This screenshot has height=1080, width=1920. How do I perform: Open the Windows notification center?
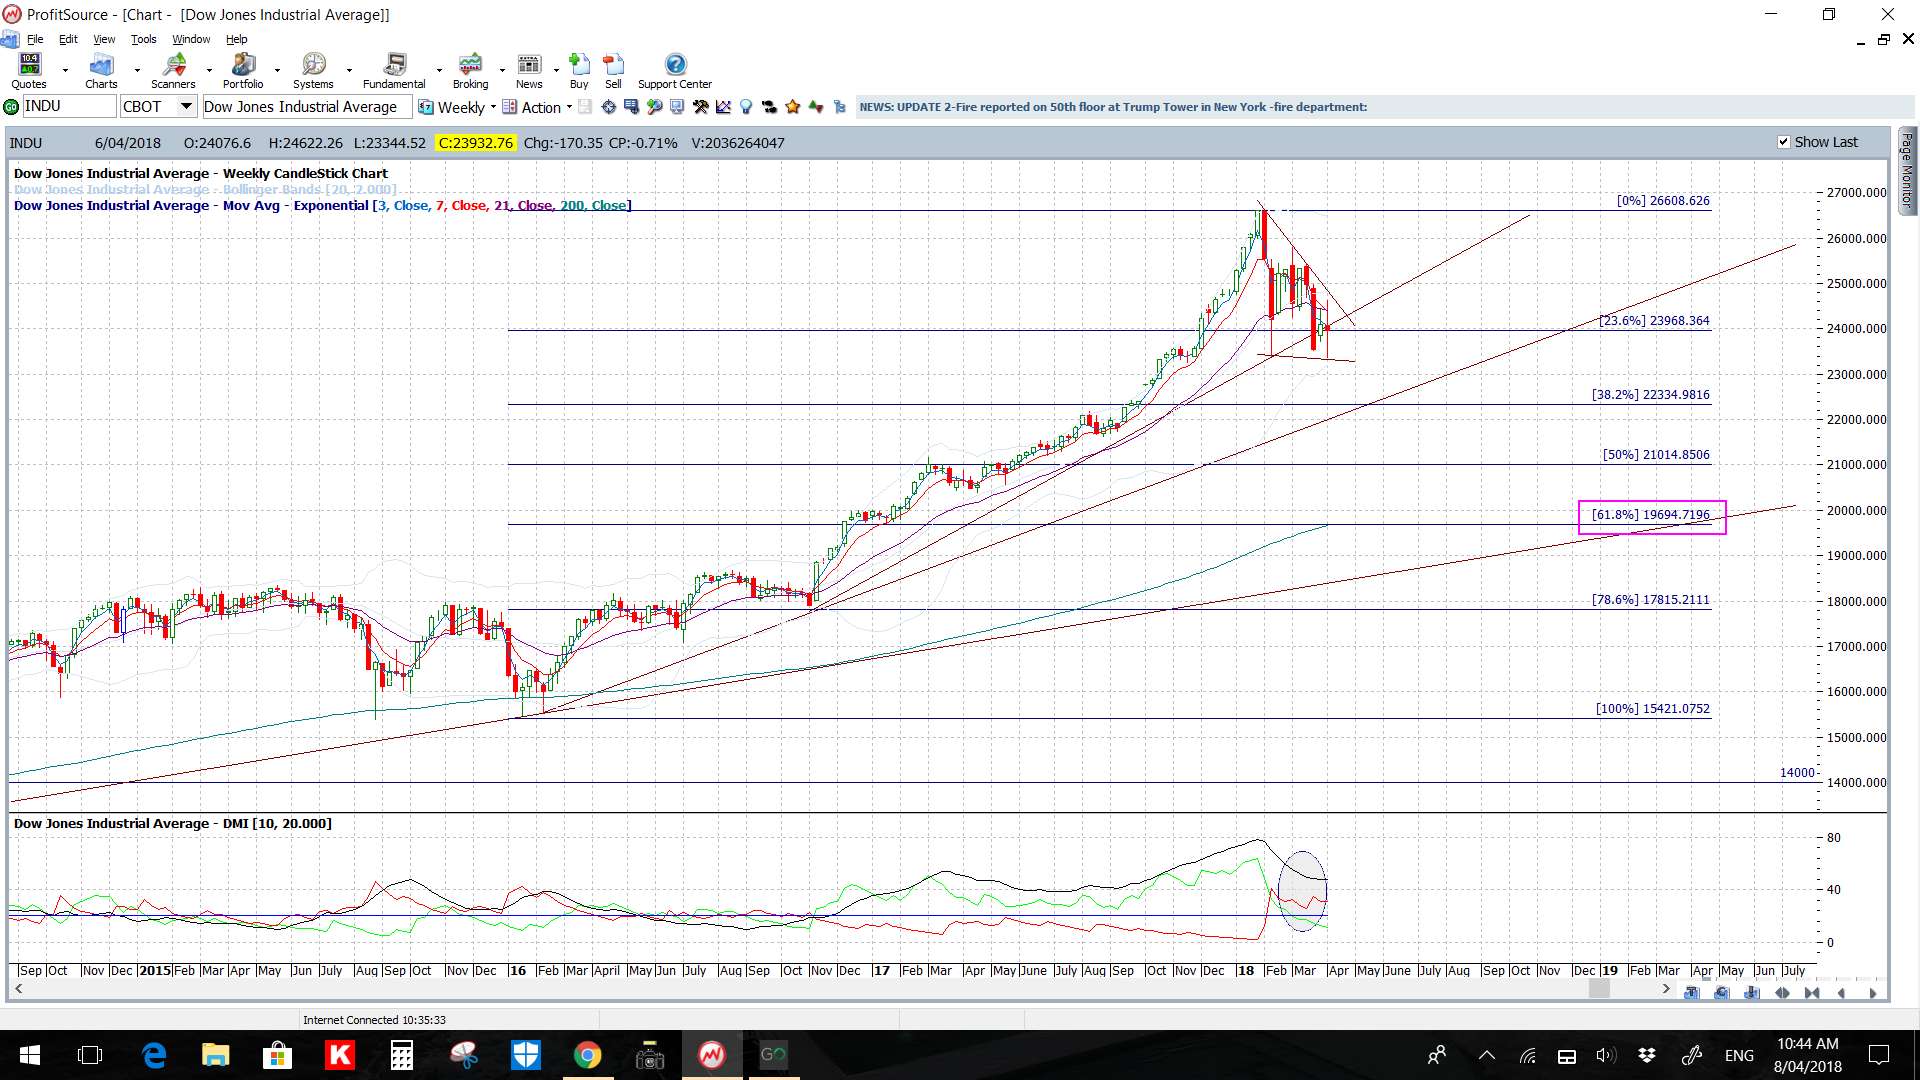[x=1879, y=1055]
